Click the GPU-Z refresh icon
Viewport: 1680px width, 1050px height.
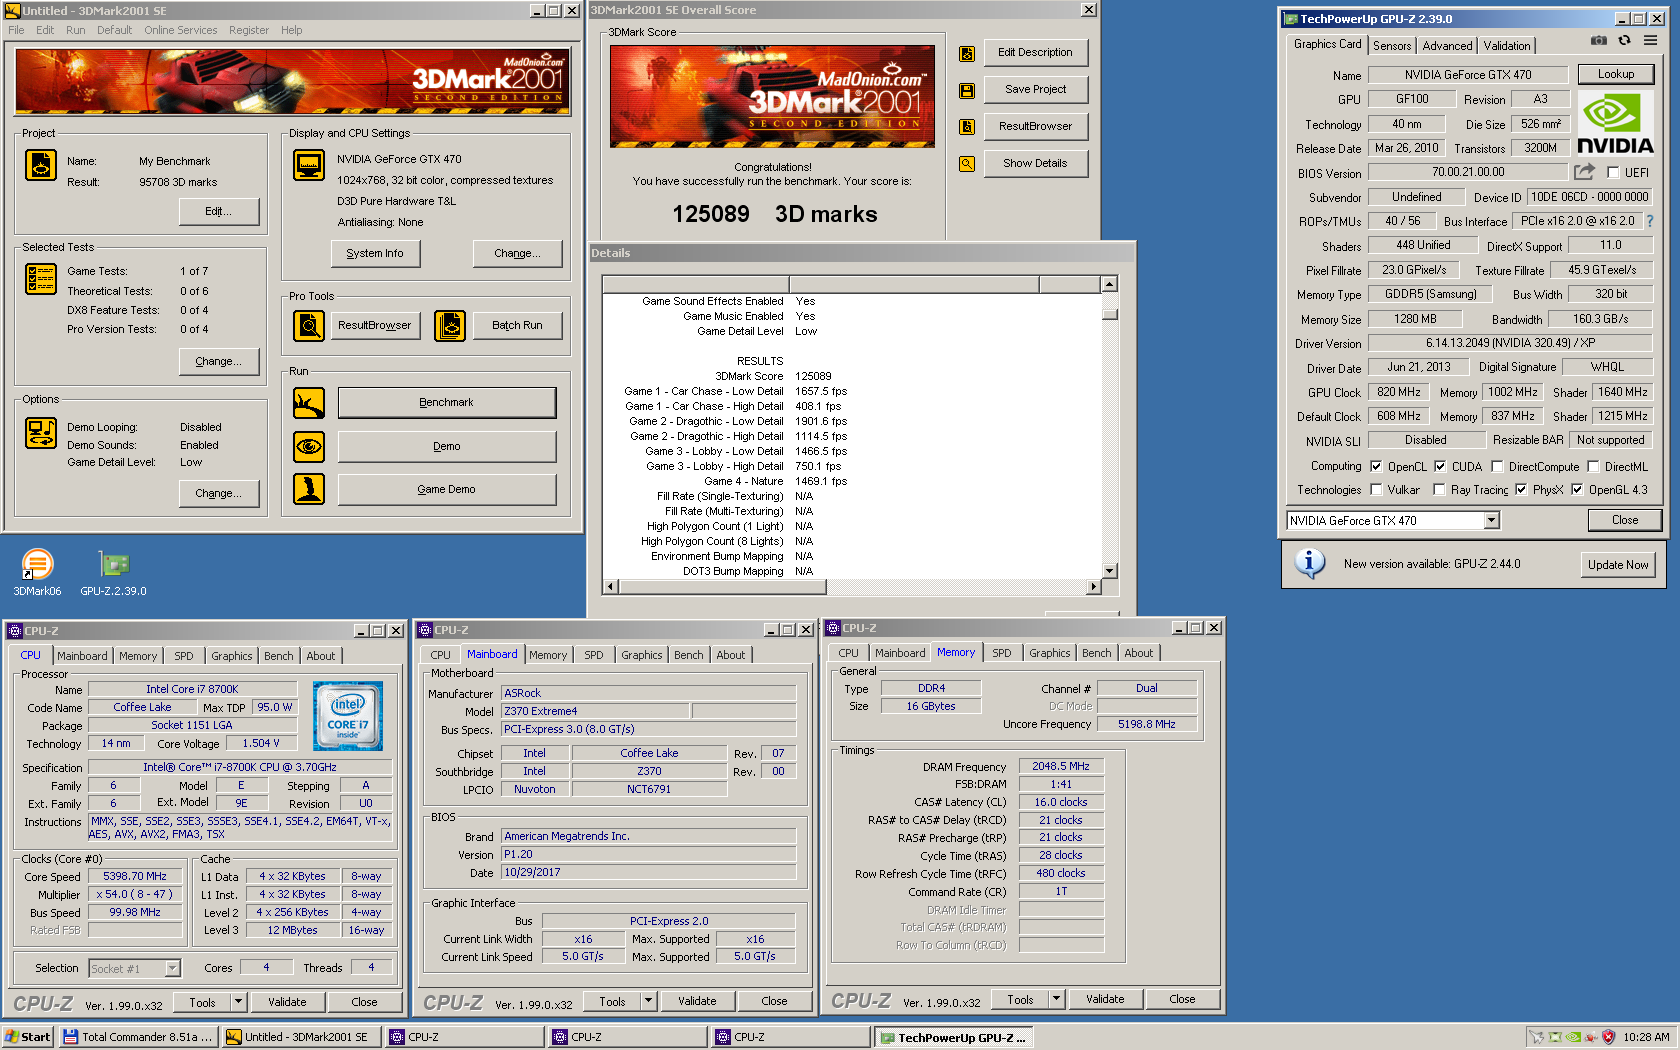pyautogui.click(x=1625, y=40)
